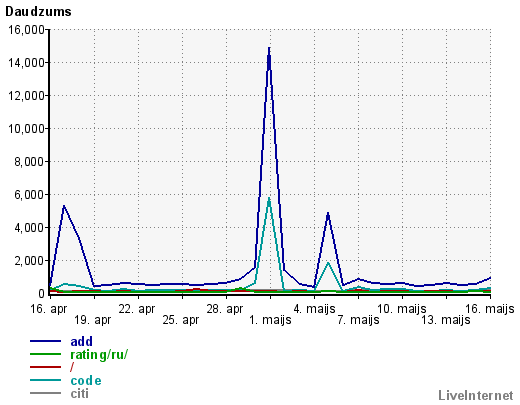Click the green rating/ru/ line swatch
520x405 pixels.
pyautogui.click(x=45, y=354)
